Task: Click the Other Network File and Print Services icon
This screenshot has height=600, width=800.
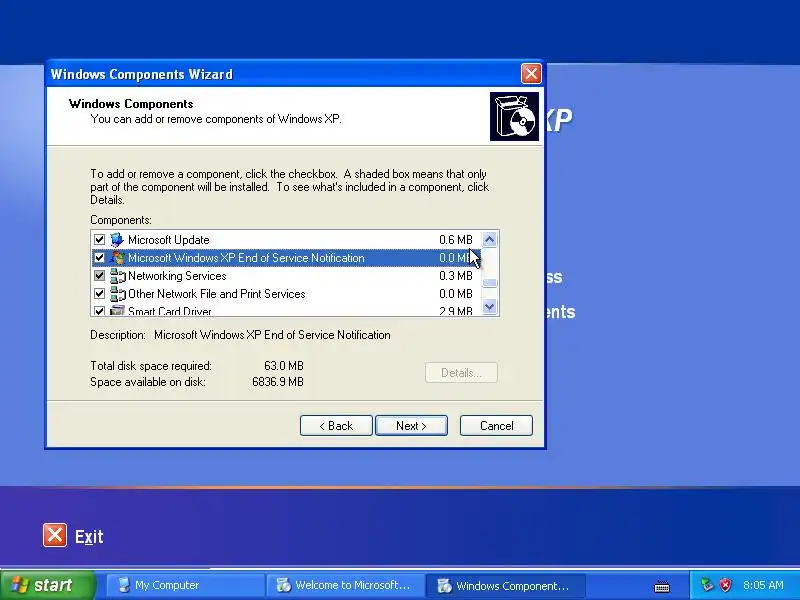Action: click(118, 294)
